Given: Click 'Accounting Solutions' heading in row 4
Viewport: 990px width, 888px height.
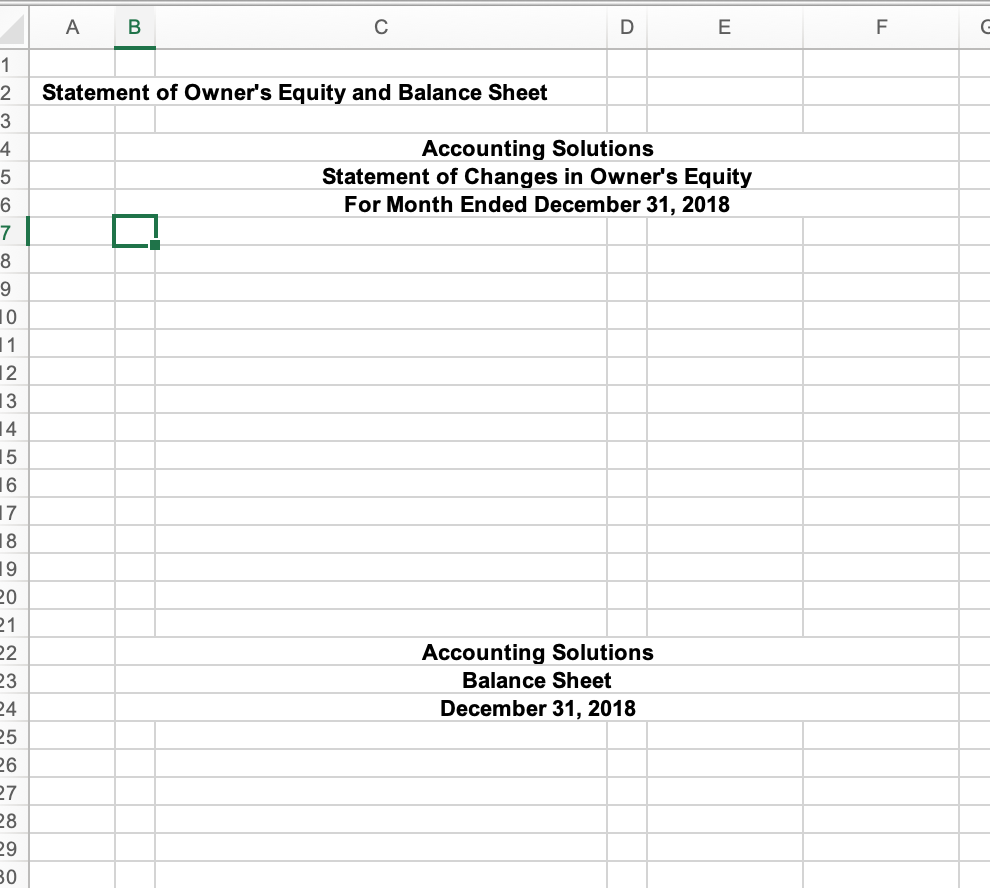Looking at the screenshot, I should coord(537,148).
